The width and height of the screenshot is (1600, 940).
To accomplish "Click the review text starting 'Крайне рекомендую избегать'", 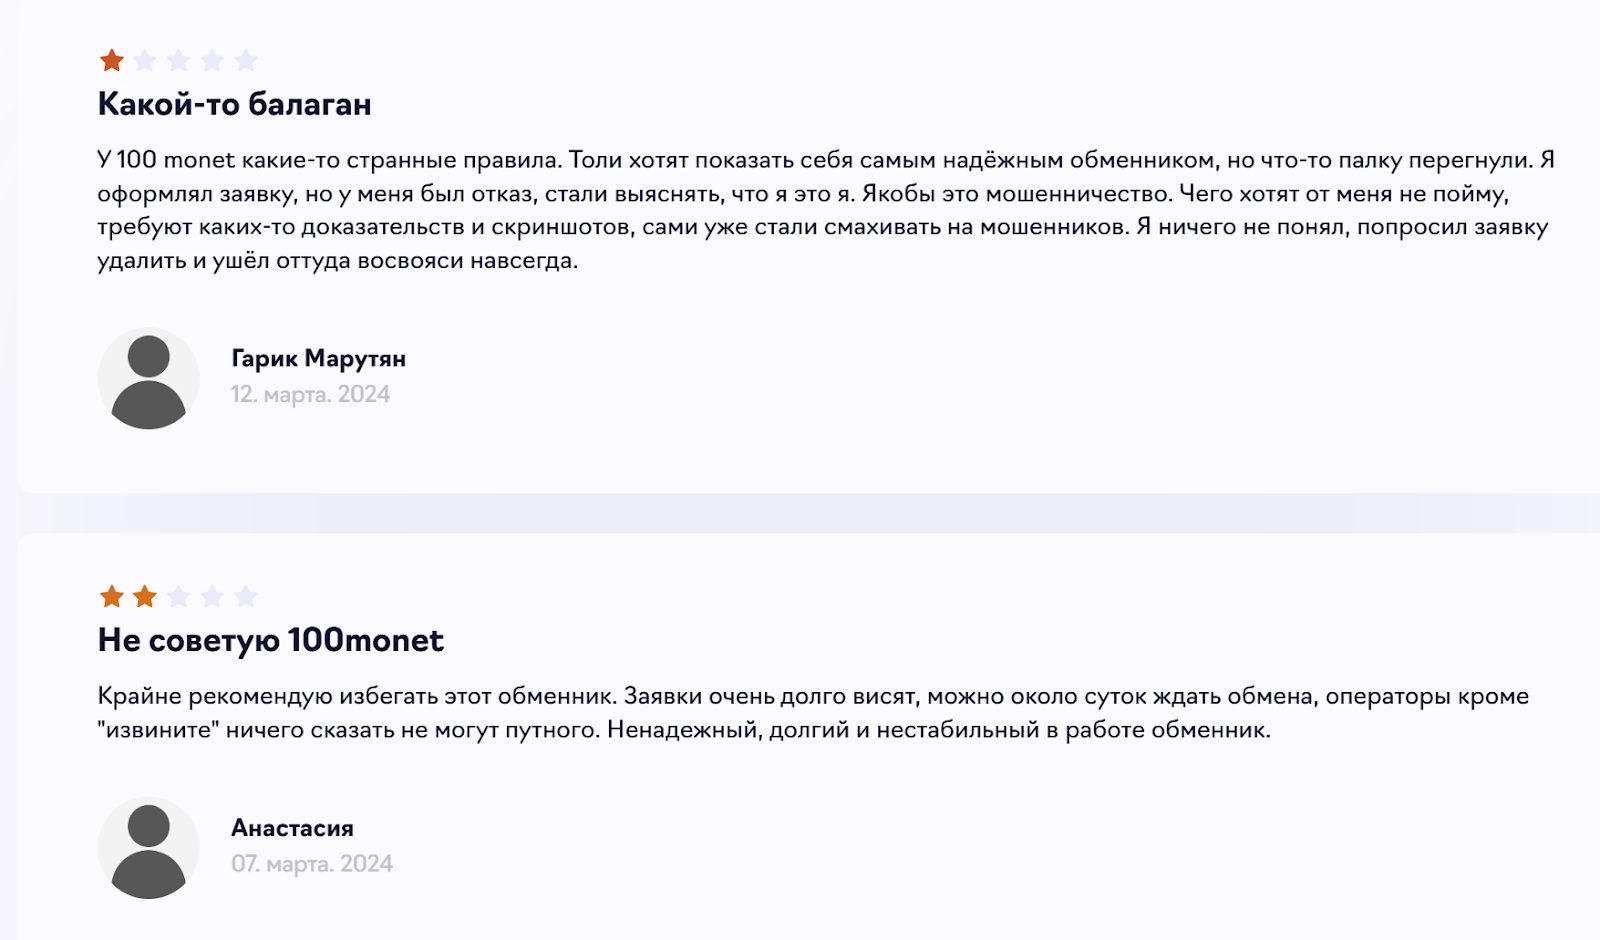I will [x=813, y=713].
